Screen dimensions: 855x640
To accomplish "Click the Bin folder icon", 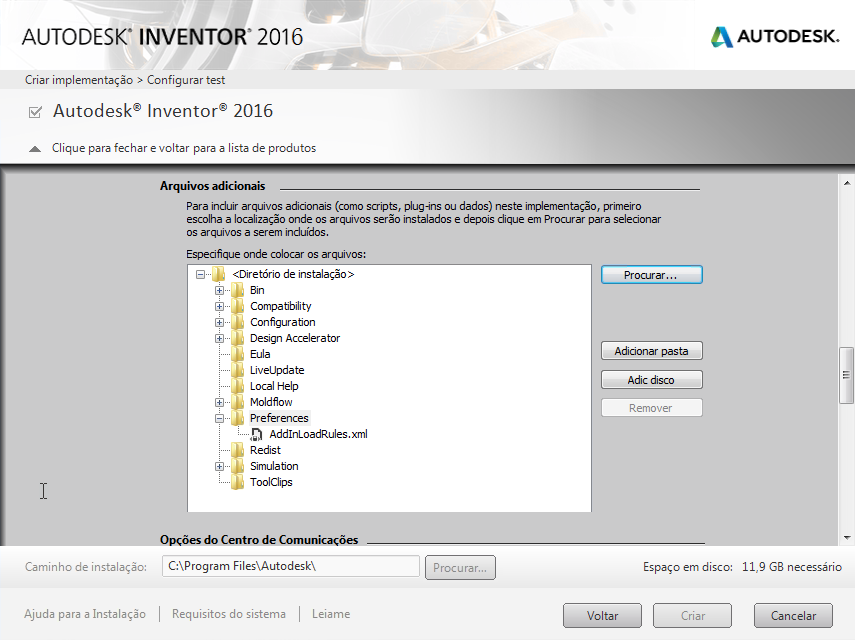I will click(237, 290).
